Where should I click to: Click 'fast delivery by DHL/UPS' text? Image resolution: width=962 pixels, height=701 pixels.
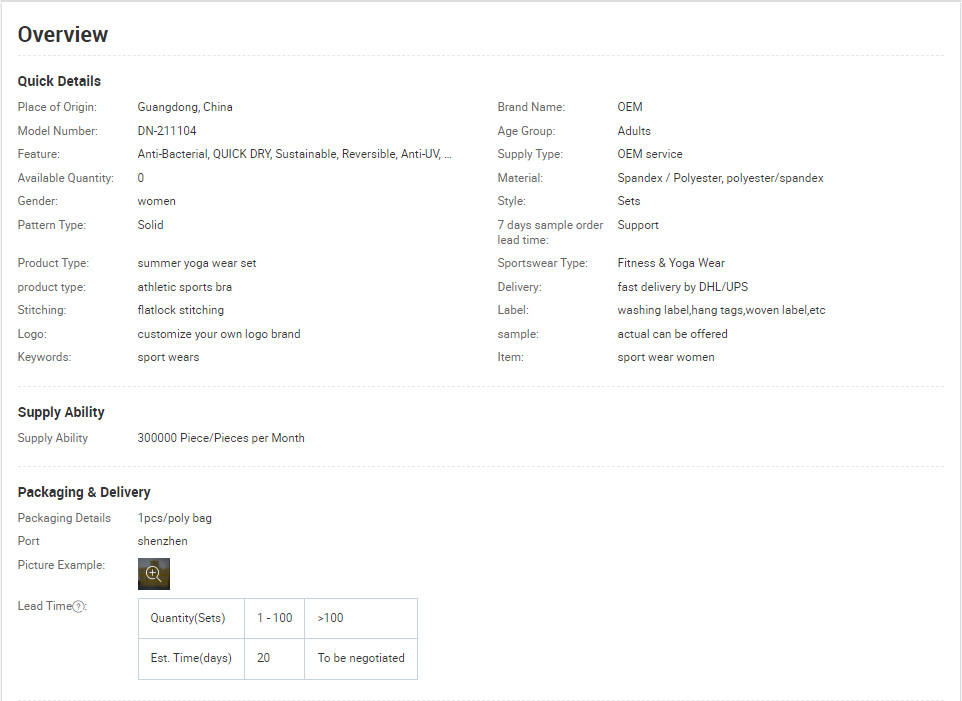(682, 286)
